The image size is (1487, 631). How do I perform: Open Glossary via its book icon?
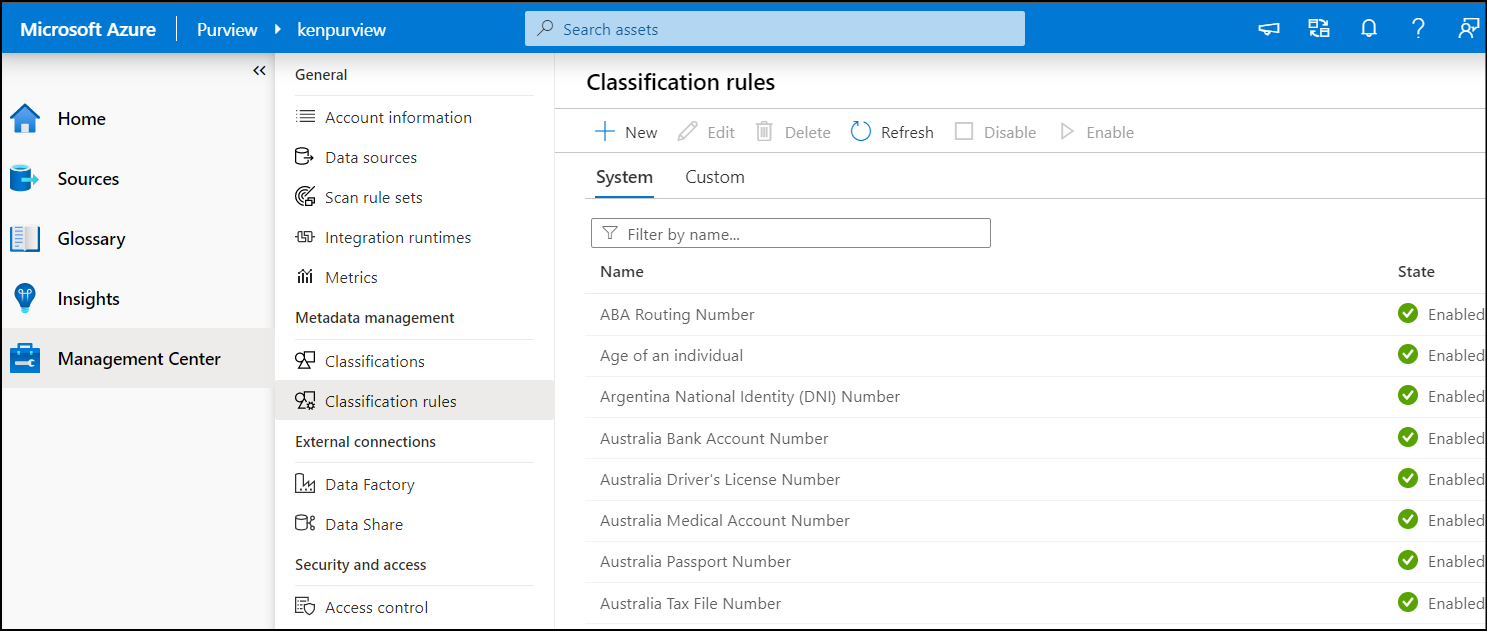25,239
